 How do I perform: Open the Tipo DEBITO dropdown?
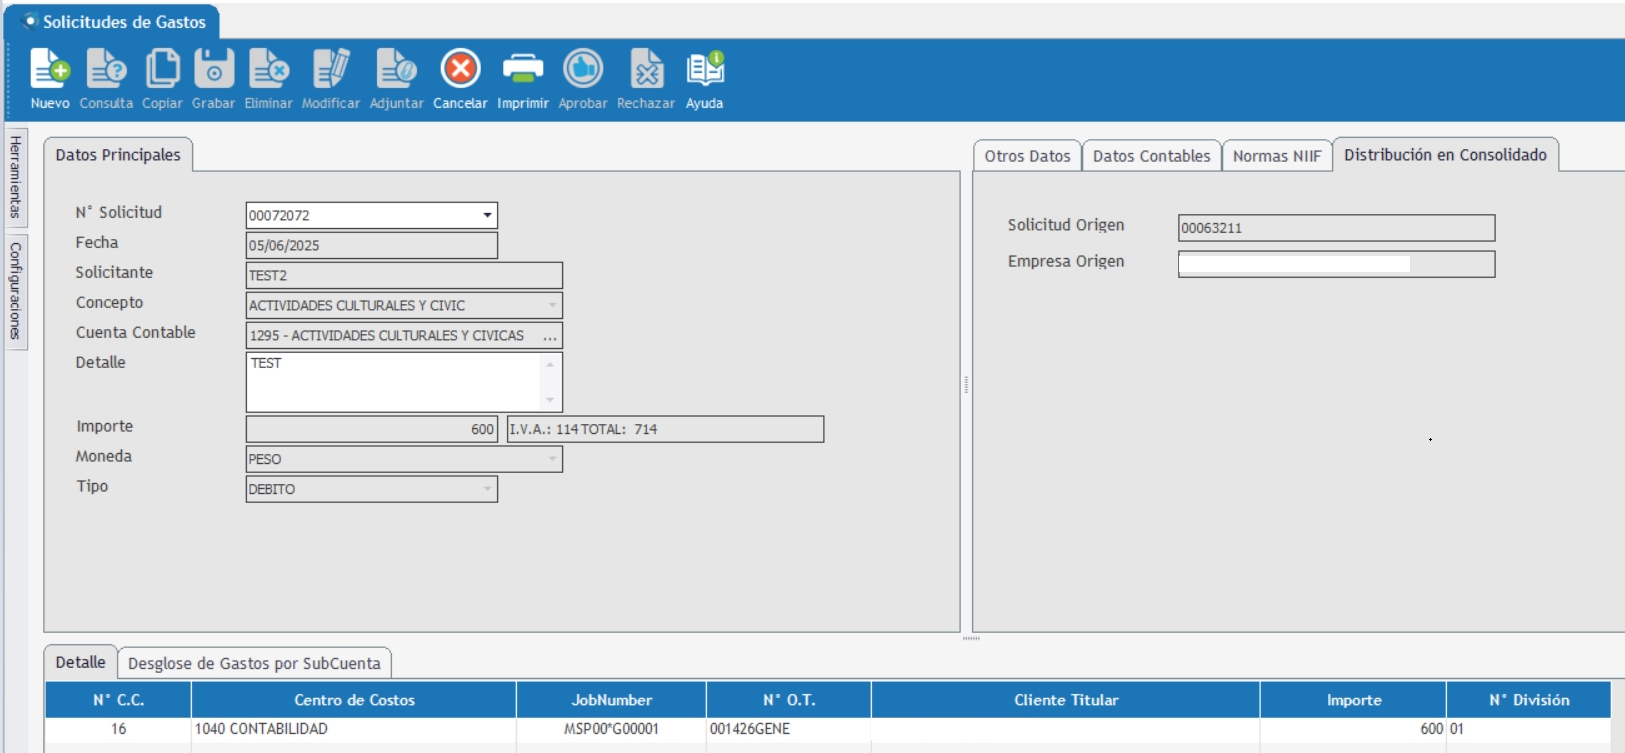pyautogui.click(x=487, y=489)
